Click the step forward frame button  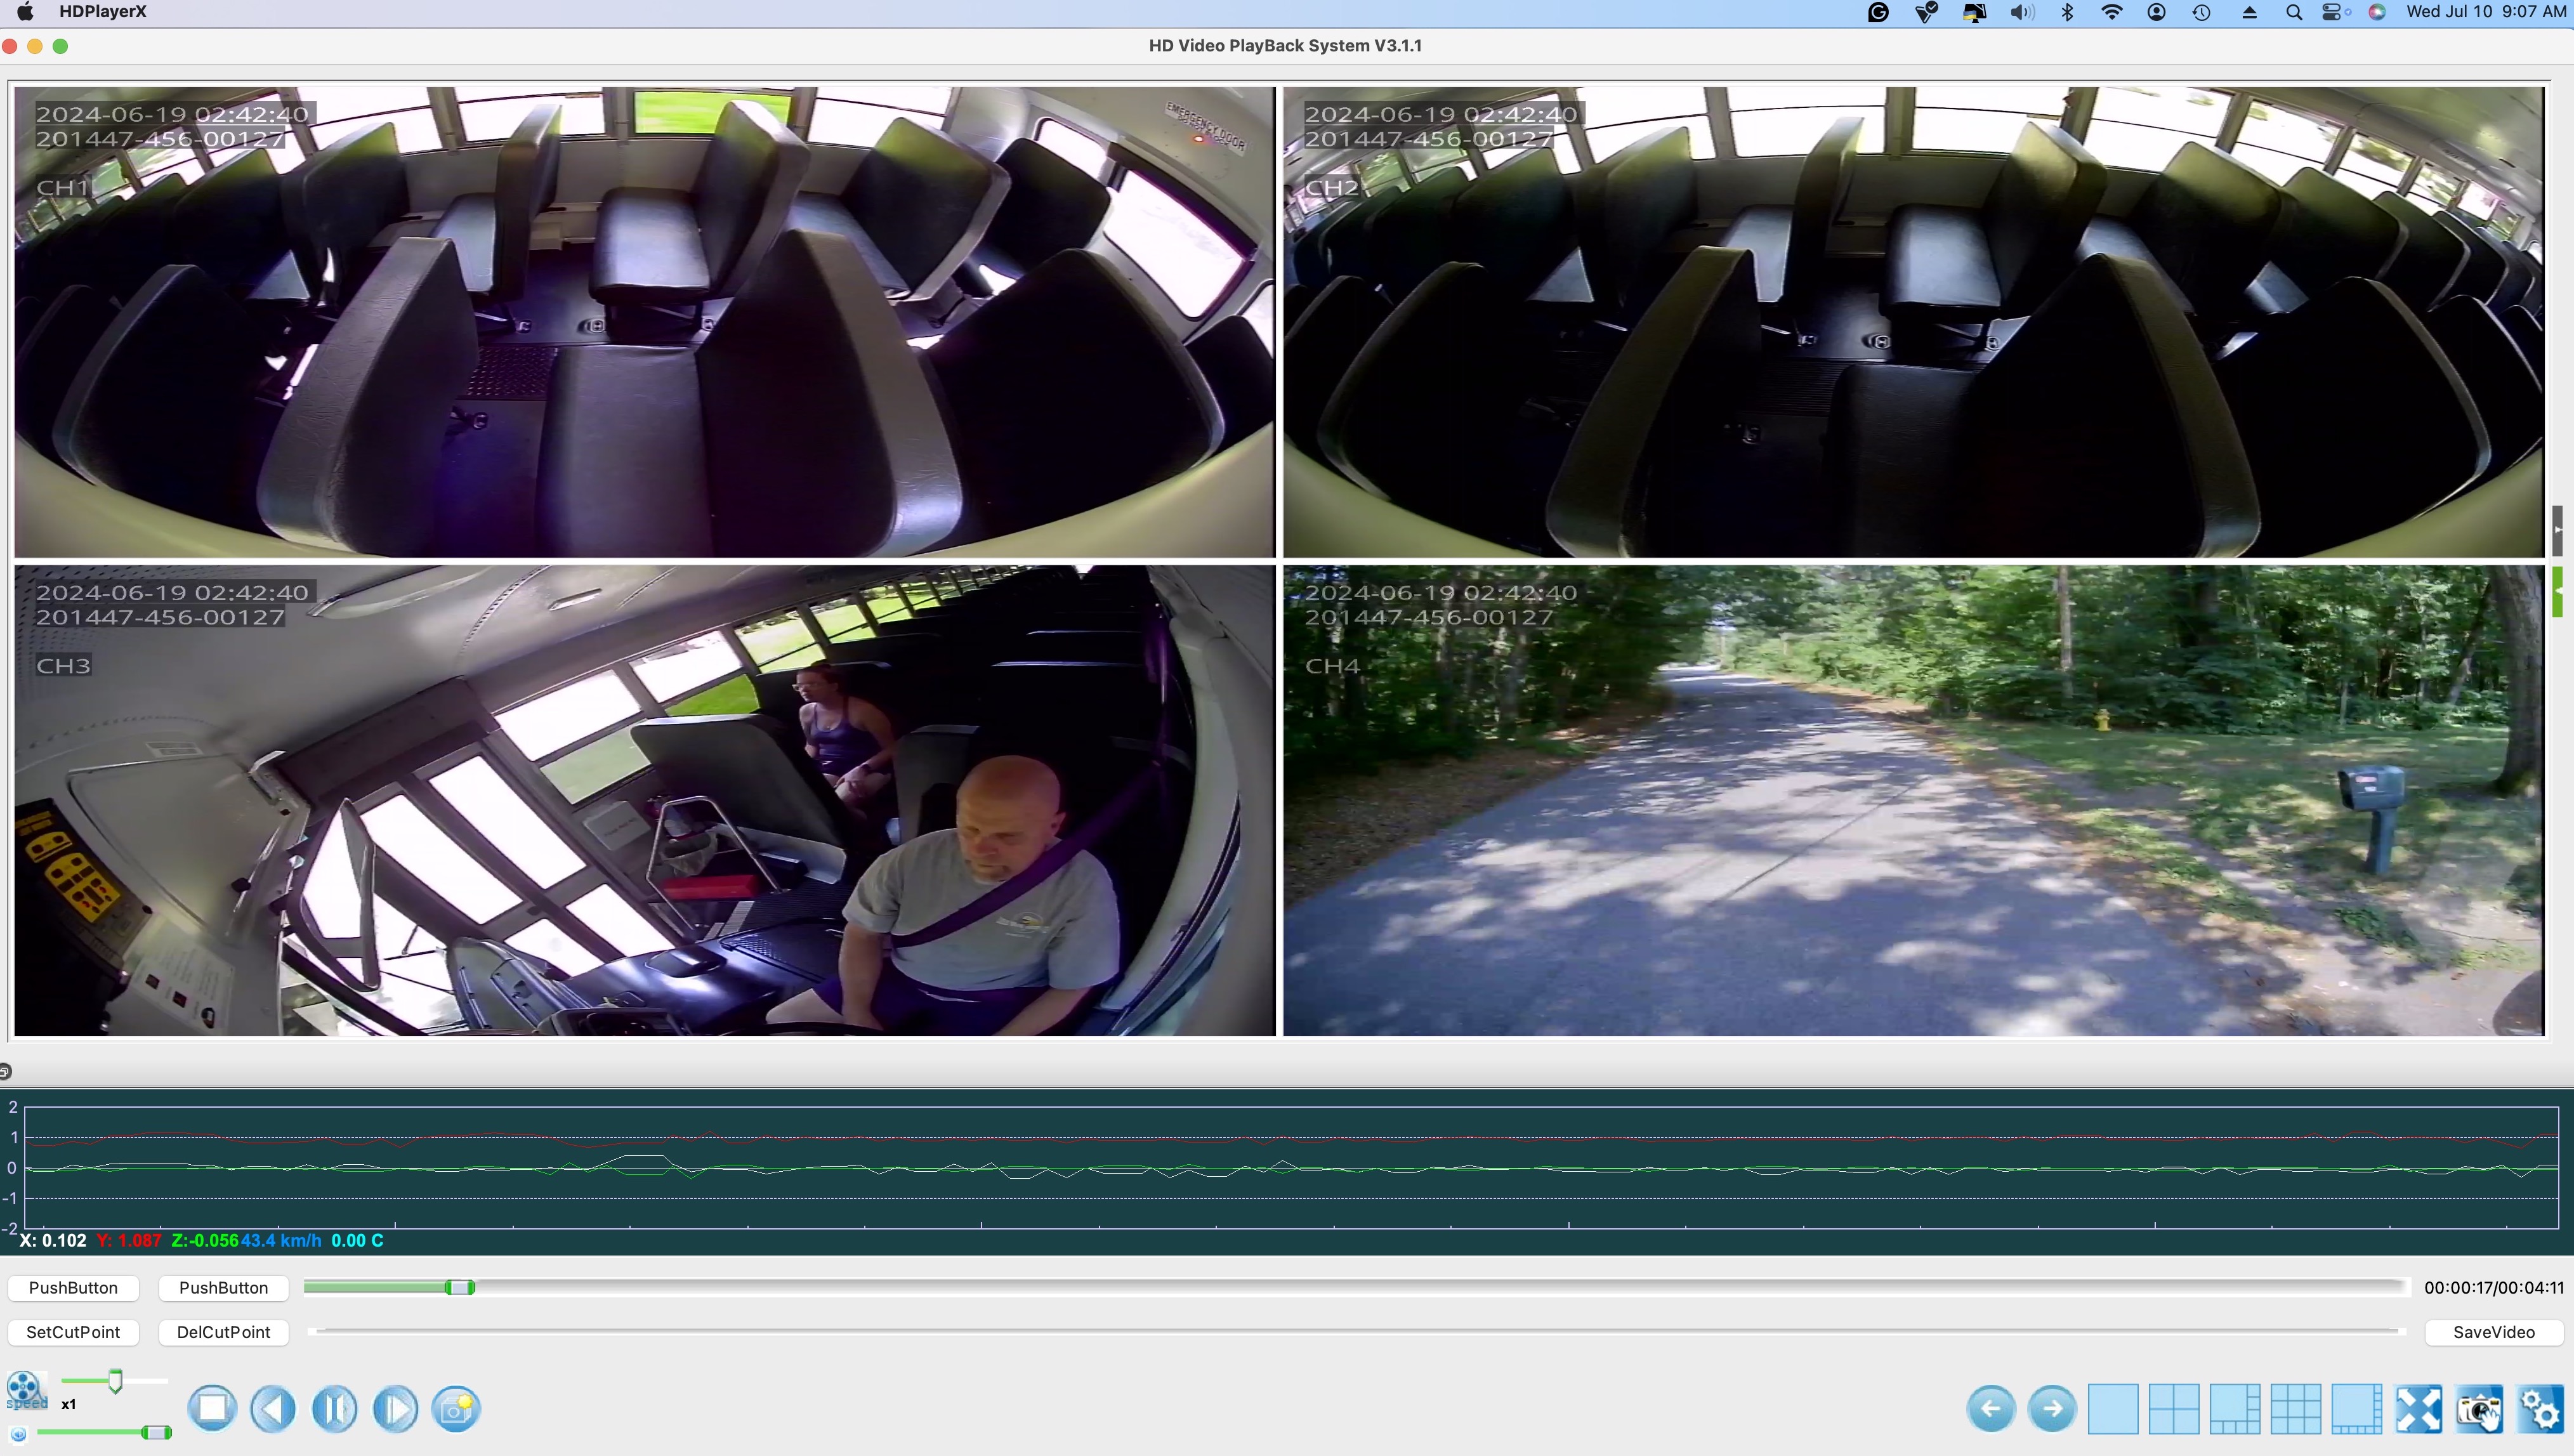(x=395, y=1408)
